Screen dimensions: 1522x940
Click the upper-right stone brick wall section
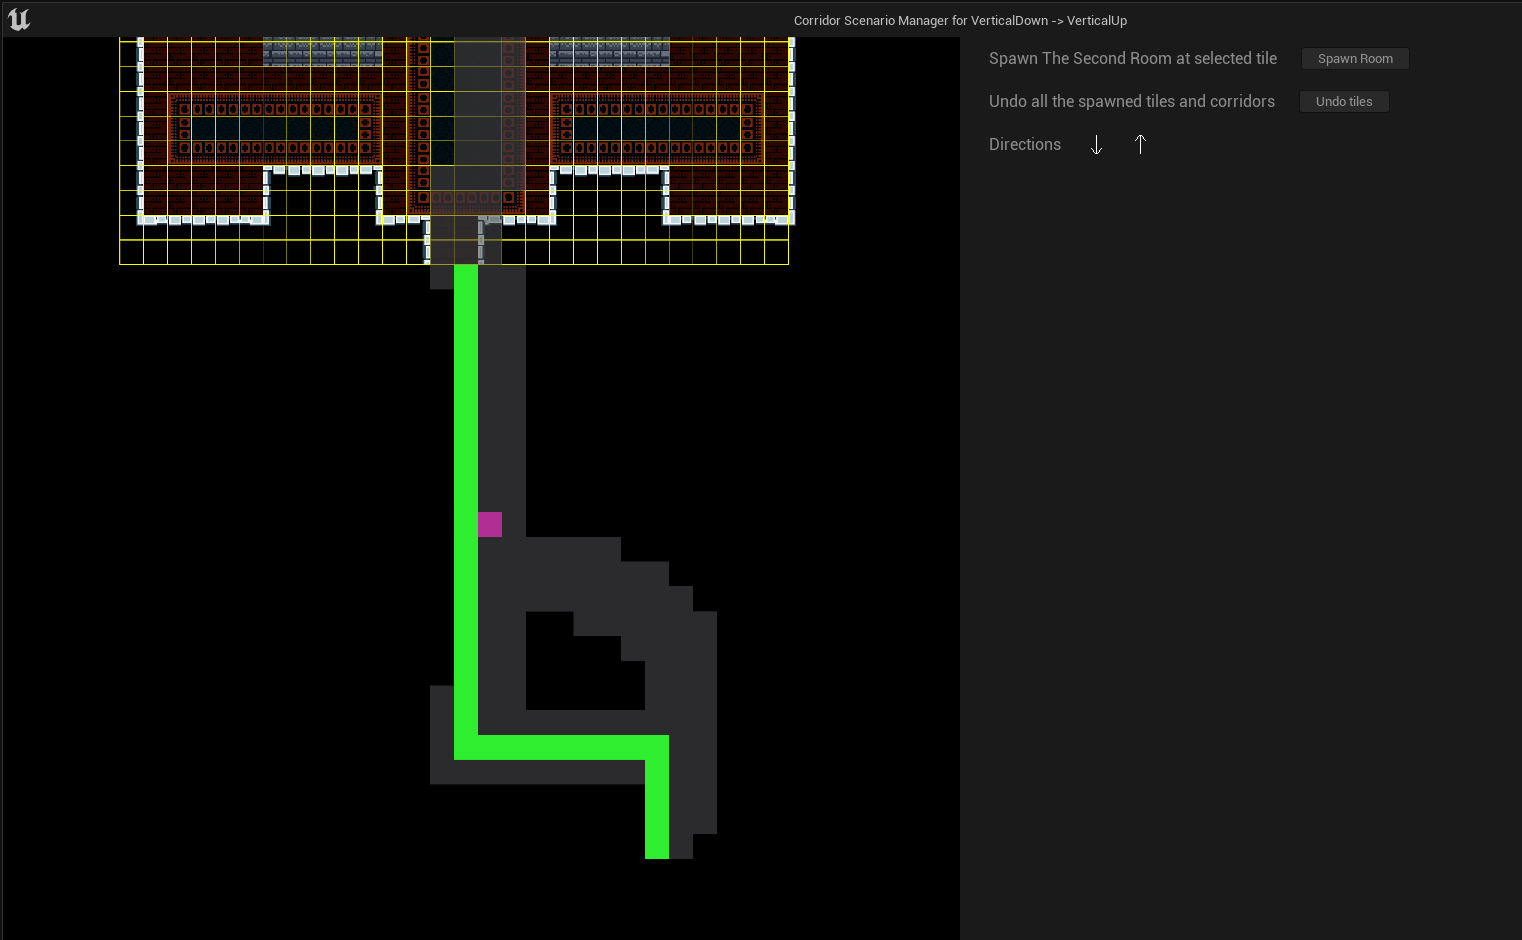(x=609, y=52)
